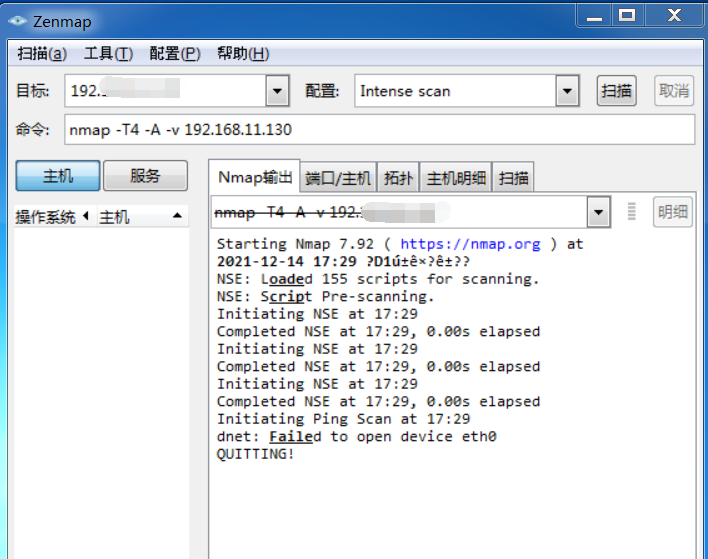The image size is (708, 559).
Task: Click the 目标 target input field
Action: [165, 91]
